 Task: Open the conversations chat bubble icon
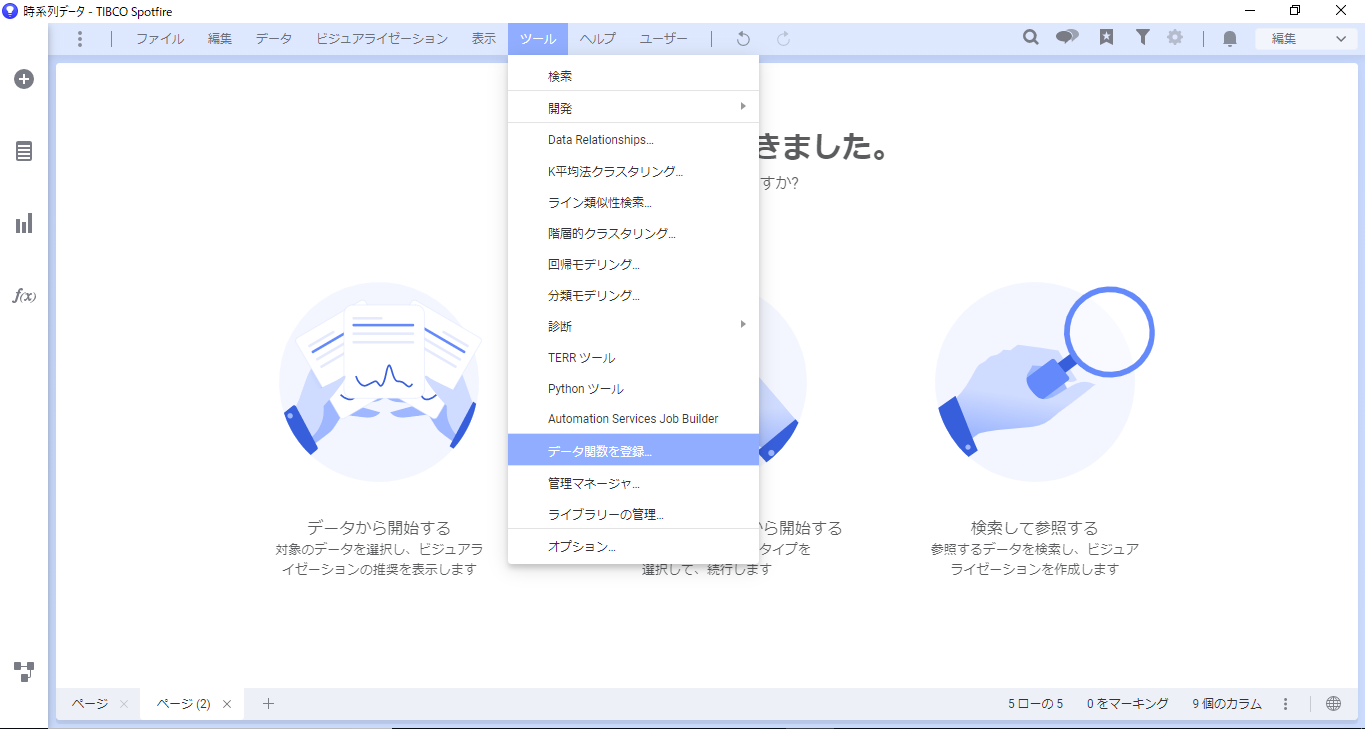1067,38
